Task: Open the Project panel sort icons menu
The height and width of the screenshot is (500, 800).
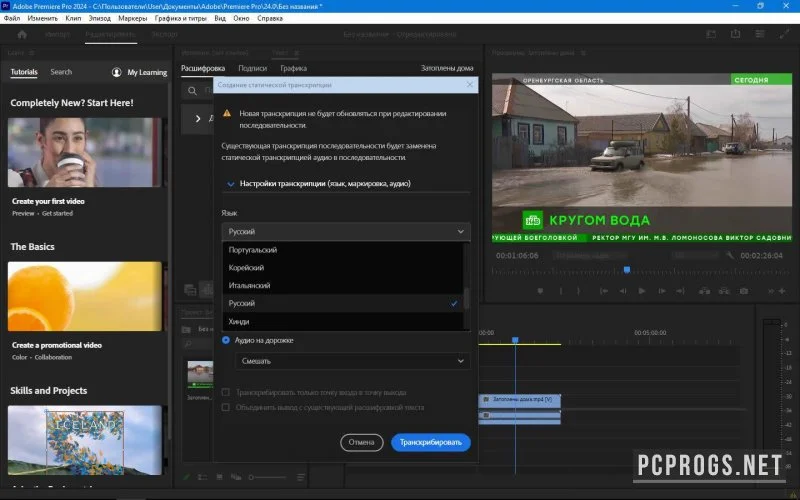Action: point(301,477)
